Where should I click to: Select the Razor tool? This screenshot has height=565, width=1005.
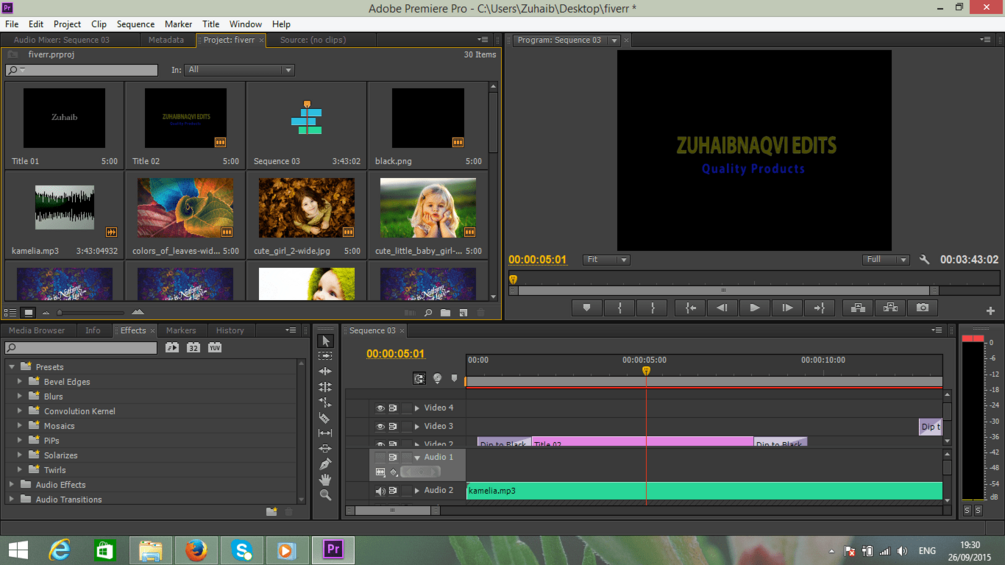(x=326, y=418)
